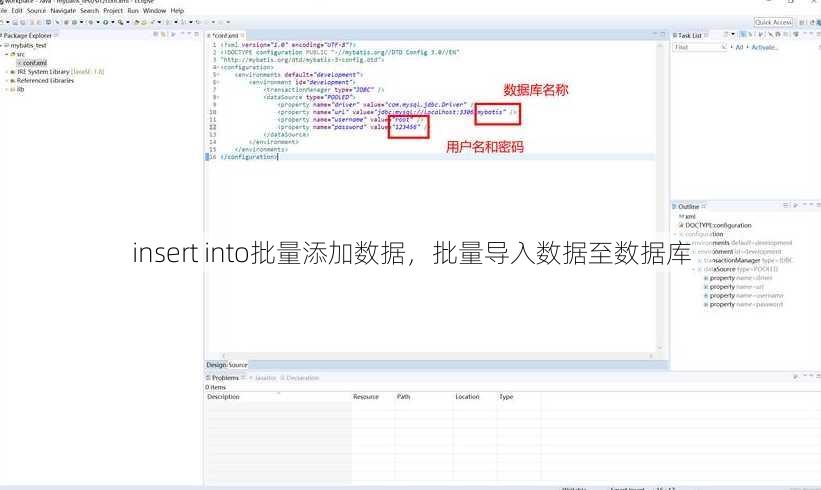Open the Search menu
The width and height of the screenshot is (821, 490).
[x=90, y=10]
